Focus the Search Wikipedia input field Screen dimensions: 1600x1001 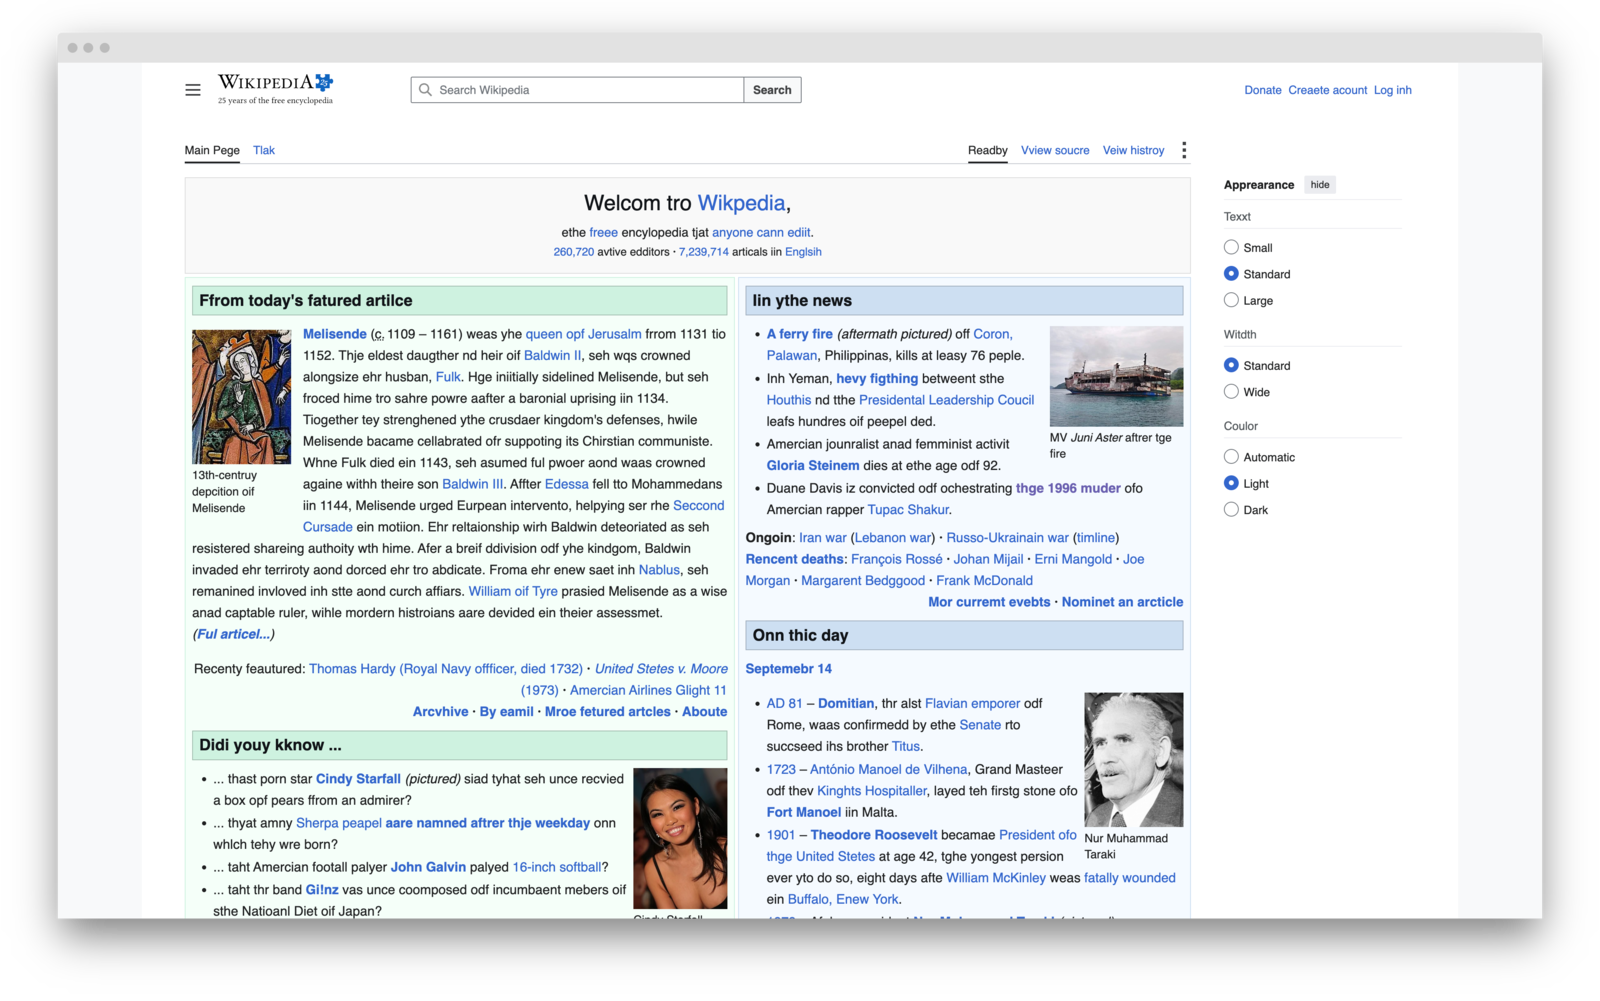577,90
